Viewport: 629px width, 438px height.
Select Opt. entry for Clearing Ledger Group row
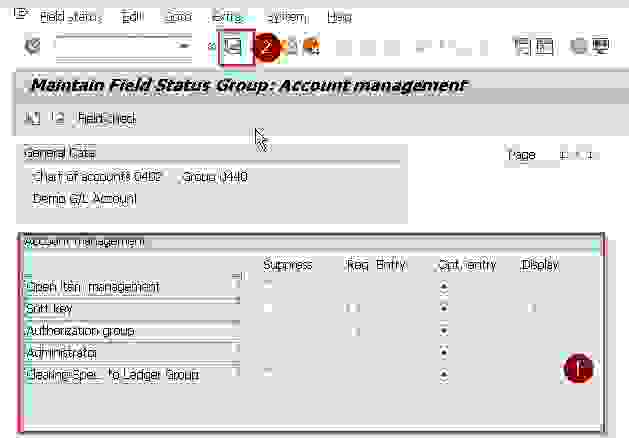click(x=444, y=375)
